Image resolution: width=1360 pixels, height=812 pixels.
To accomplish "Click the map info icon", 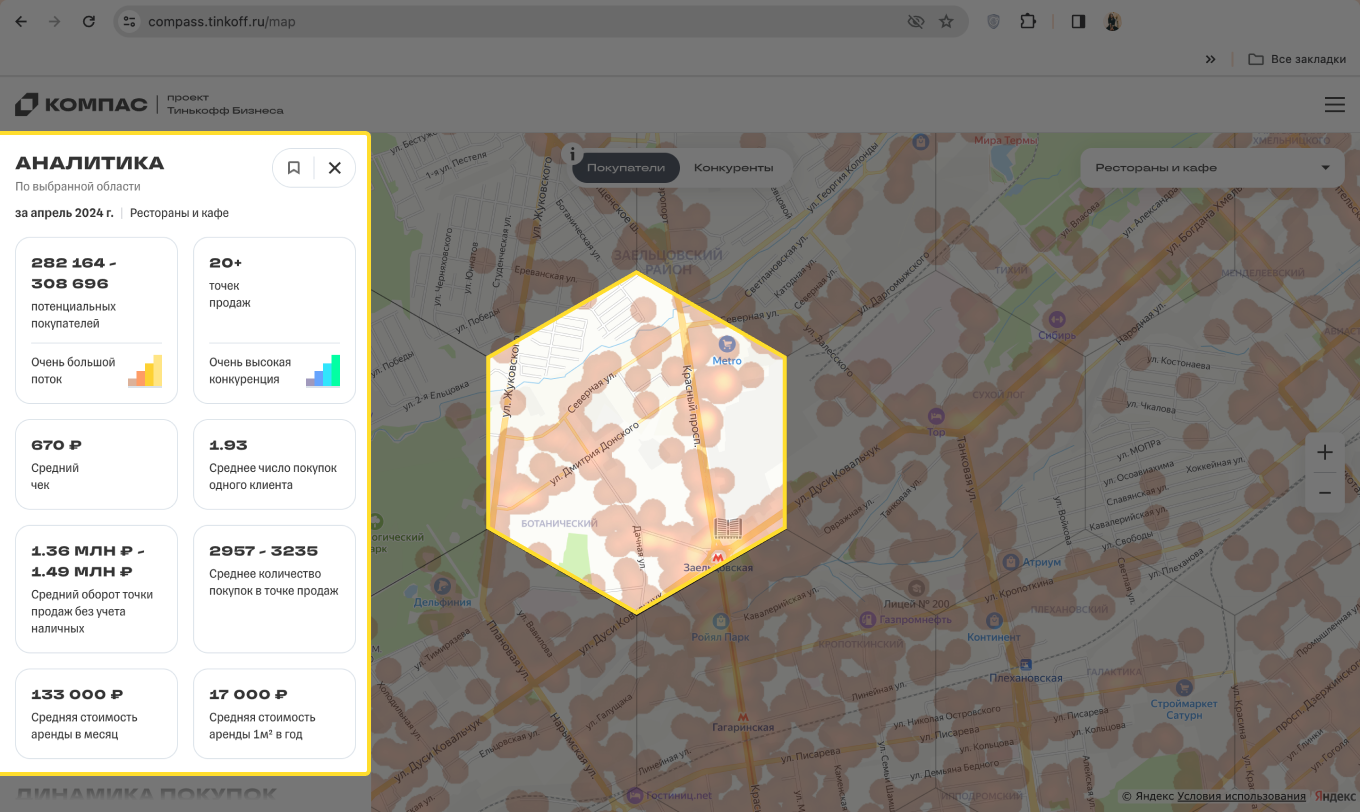I will pyautogui.click(x=572, y=154).
